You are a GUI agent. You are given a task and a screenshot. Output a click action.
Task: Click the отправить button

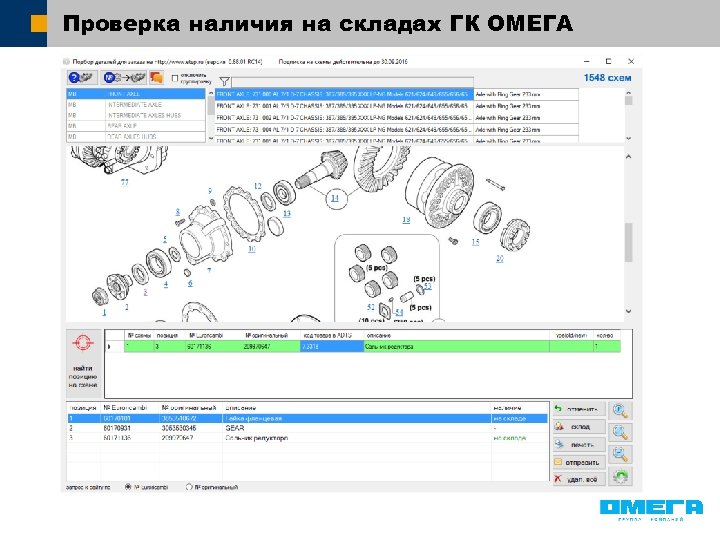coord(579,462)
